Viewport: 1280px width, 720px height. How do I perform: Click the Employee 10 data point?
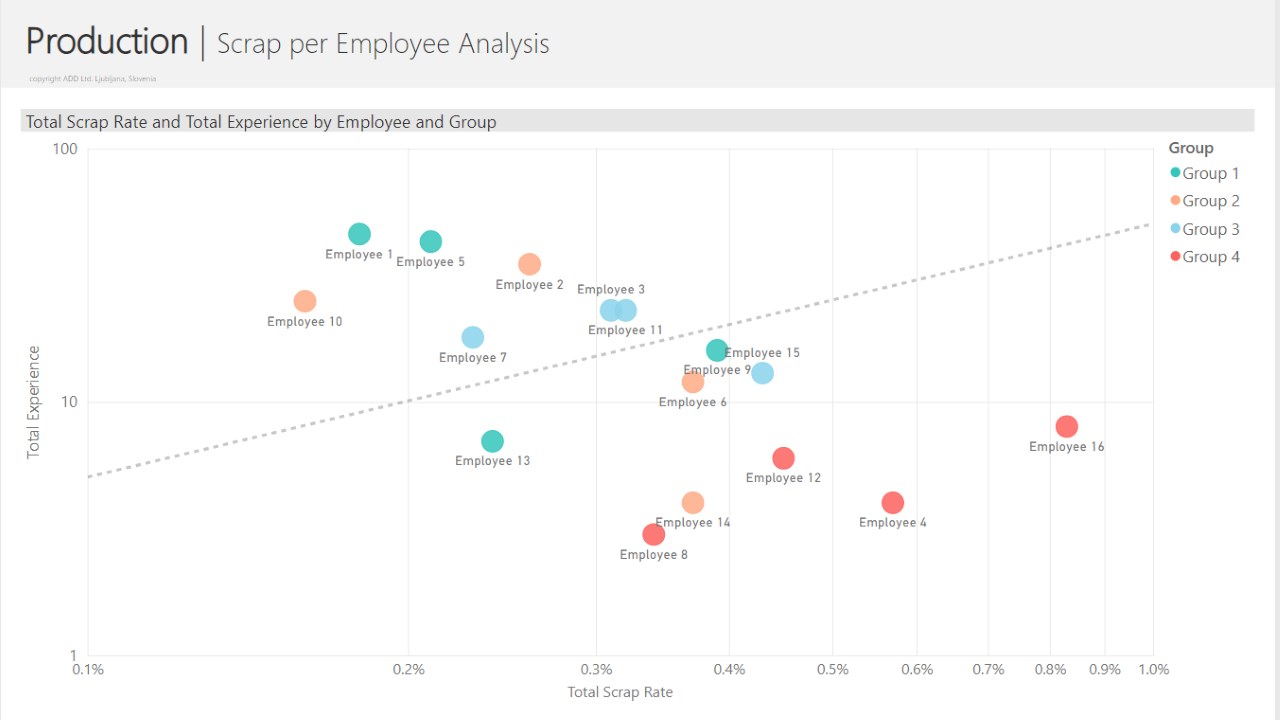pos(305,301)
